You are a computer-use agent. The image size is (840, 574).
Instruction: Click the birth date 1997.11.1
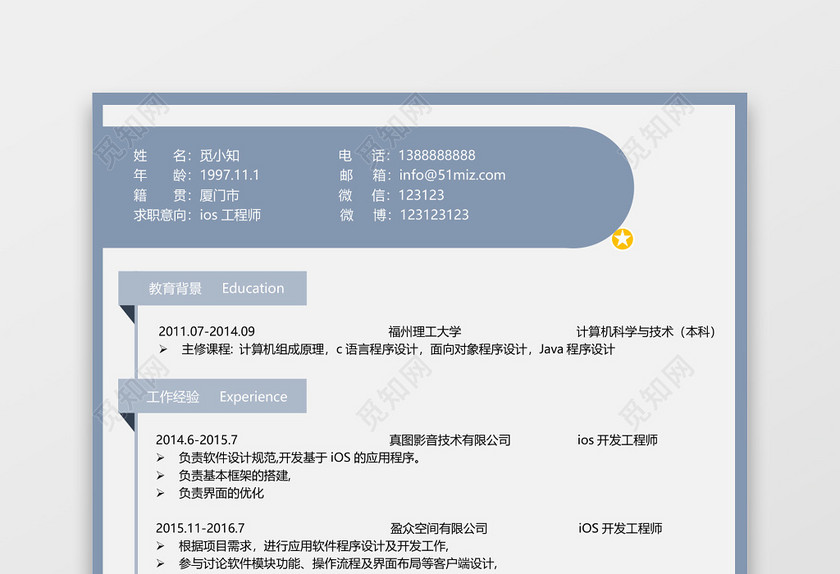click(229, 175)
